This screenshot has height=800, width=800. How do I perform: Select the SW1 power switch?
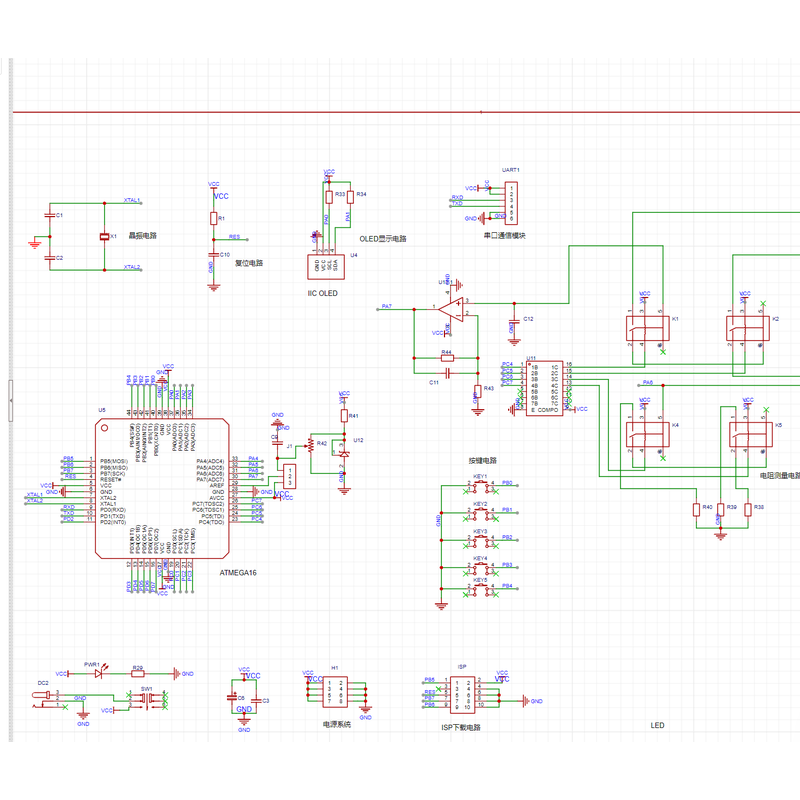click(x=147, y=699)
